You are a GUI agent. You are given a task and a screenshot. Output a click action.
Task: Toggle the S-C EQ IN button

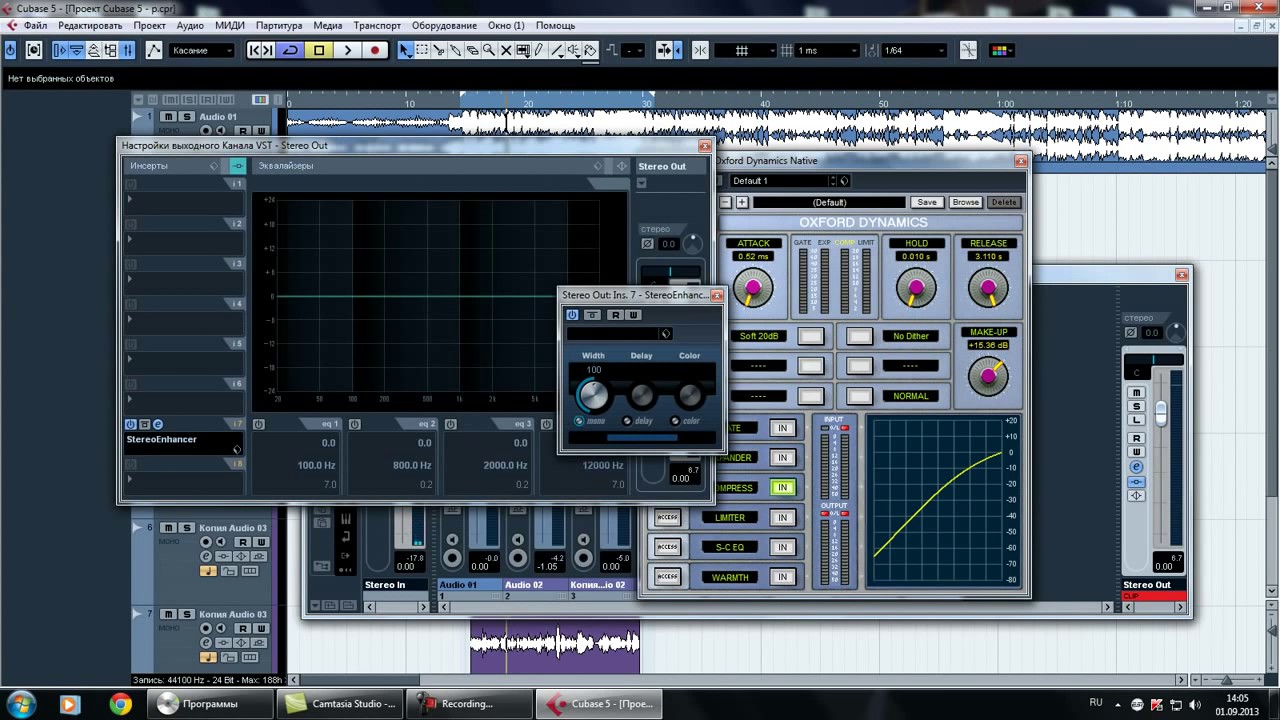coord(782,547)
